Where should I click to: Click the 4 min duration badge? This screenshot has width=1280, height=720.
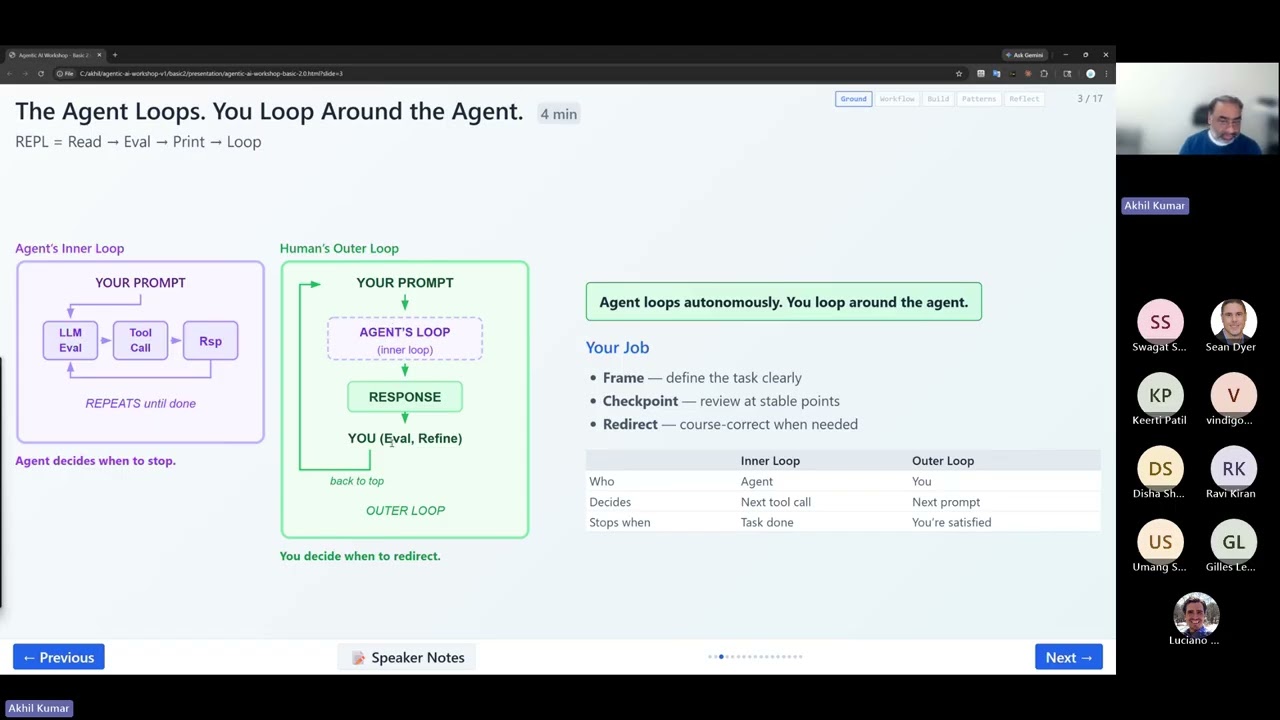(x=559, y=114)
